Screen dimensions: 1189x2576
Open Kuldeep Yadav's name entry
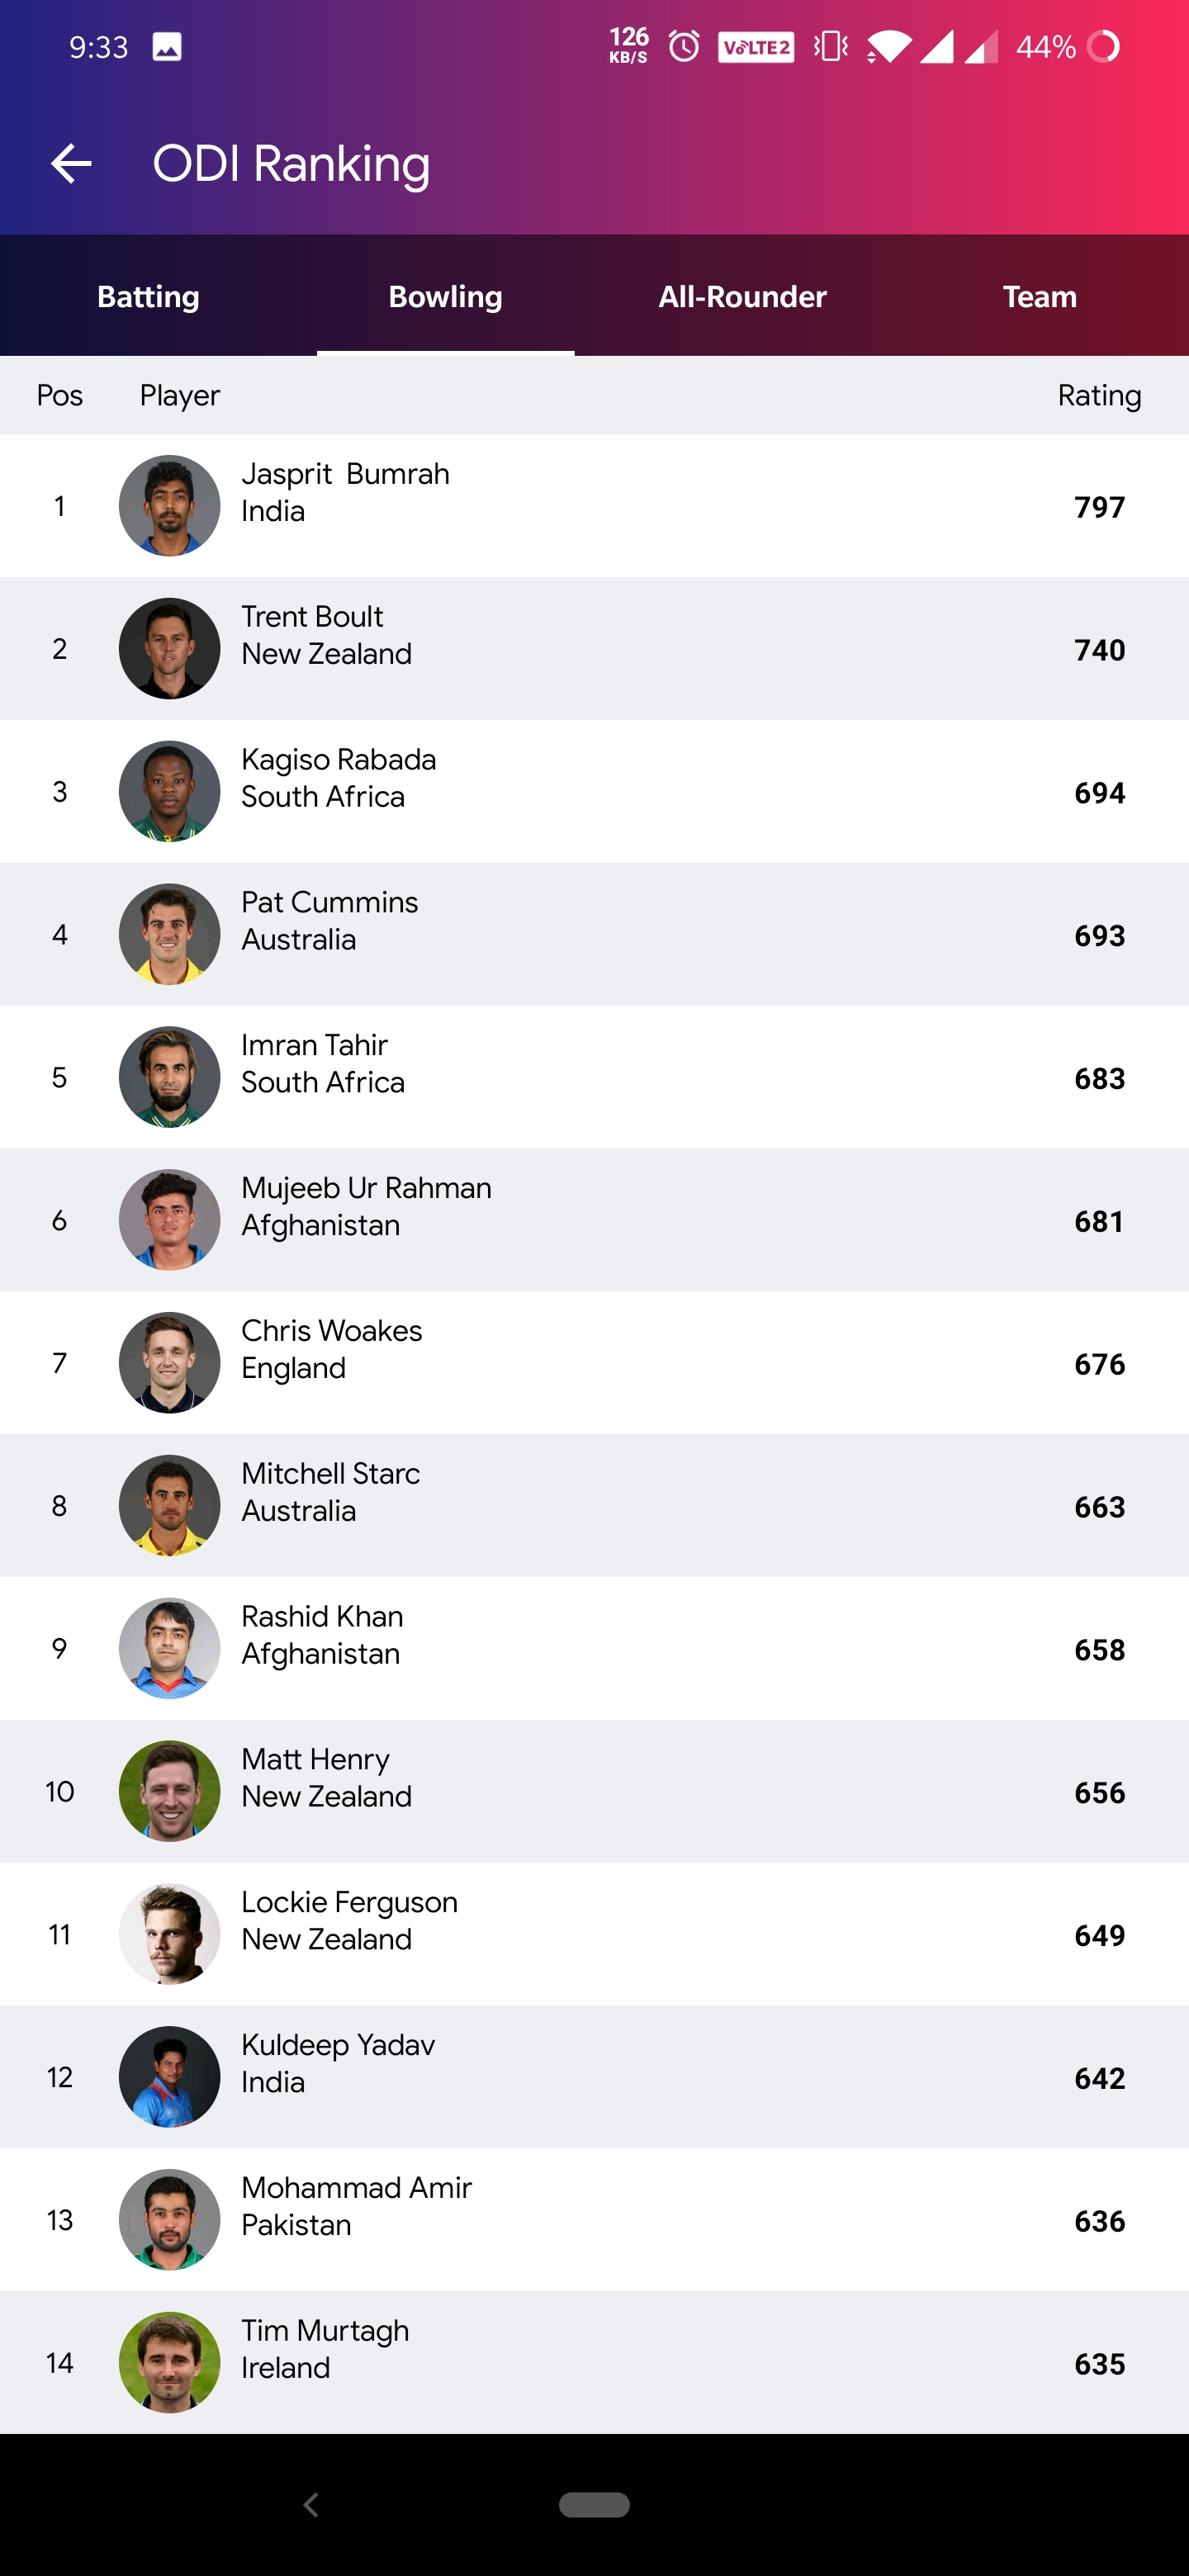point(338,2045)
